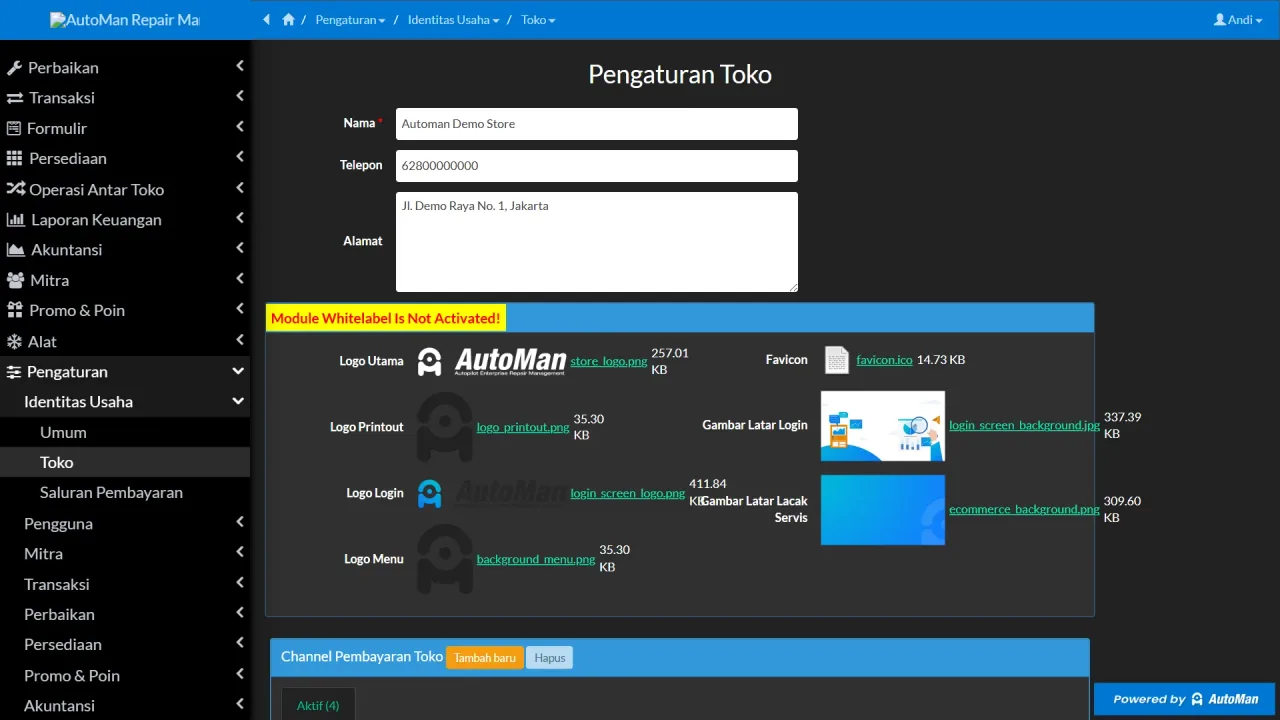Open the logo_printout.png link
The height and width of the screenshot is (720, 1280).
pyautogui.click(x=523, y=427)
